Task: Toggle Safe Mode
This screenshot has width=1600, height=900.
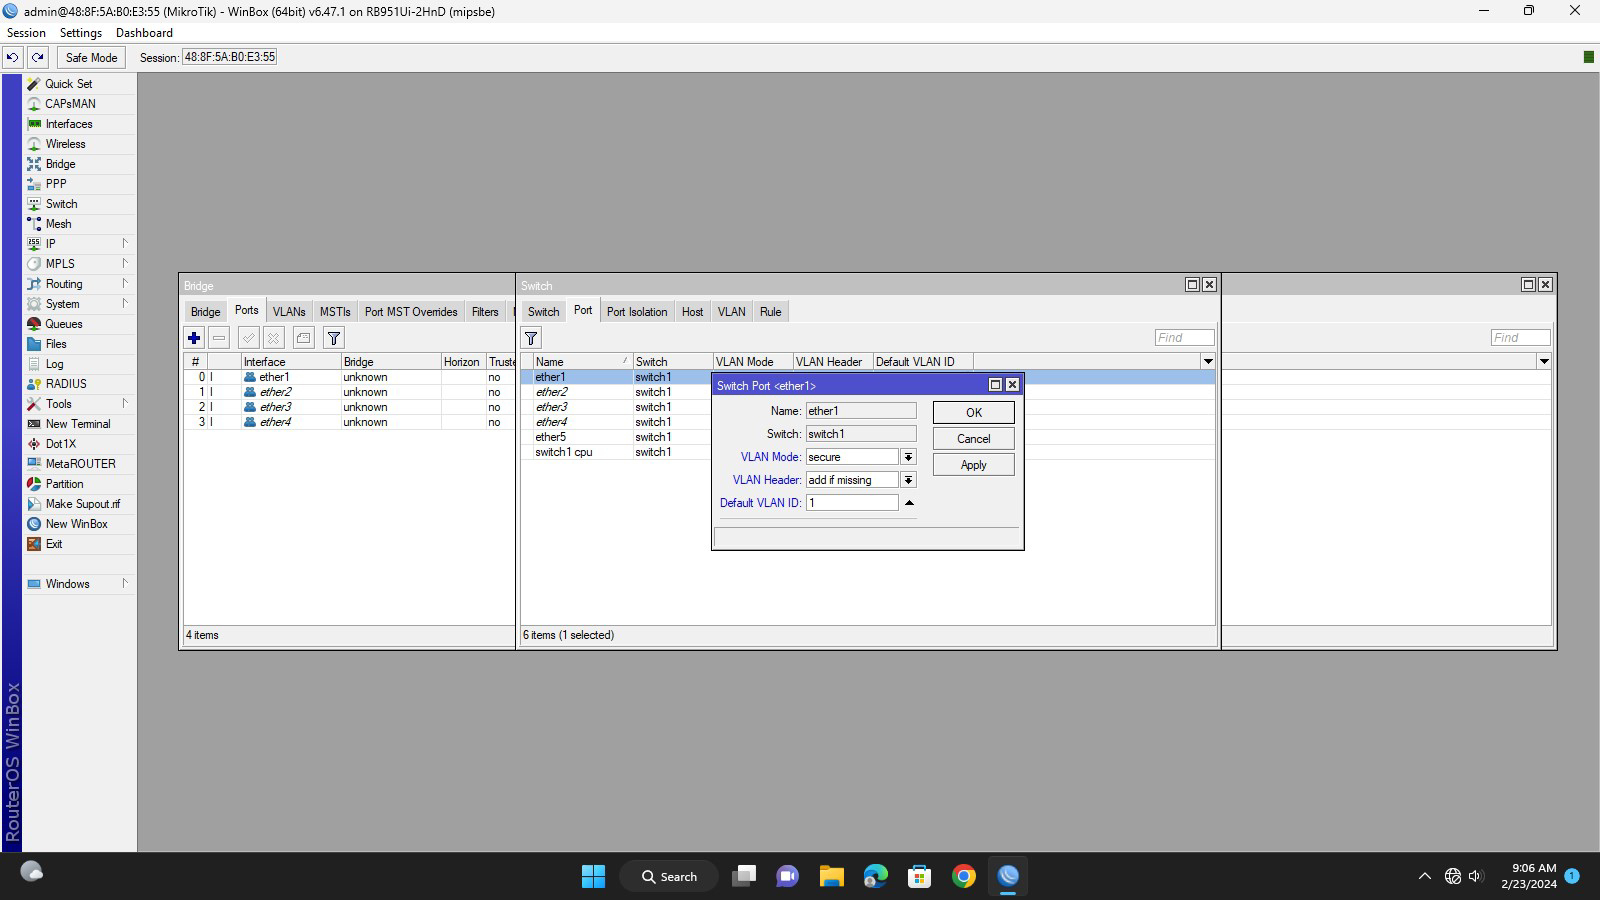Action: click(x=91, y=58)
